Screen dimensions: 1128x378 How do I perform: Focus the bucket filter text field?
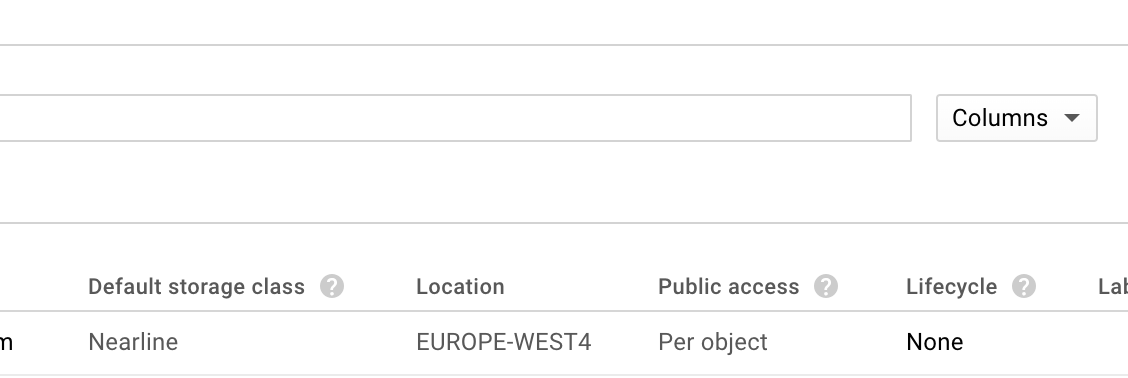pos(455,118)
